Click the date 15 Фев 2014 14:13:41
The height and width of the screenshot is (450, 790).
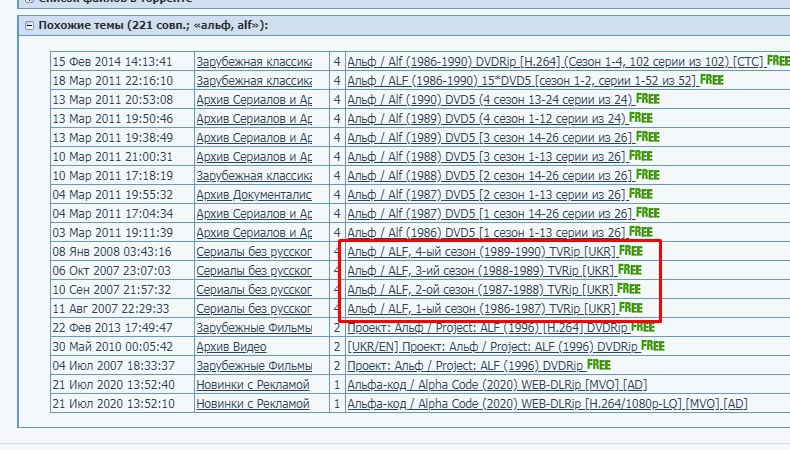(112, 61)
